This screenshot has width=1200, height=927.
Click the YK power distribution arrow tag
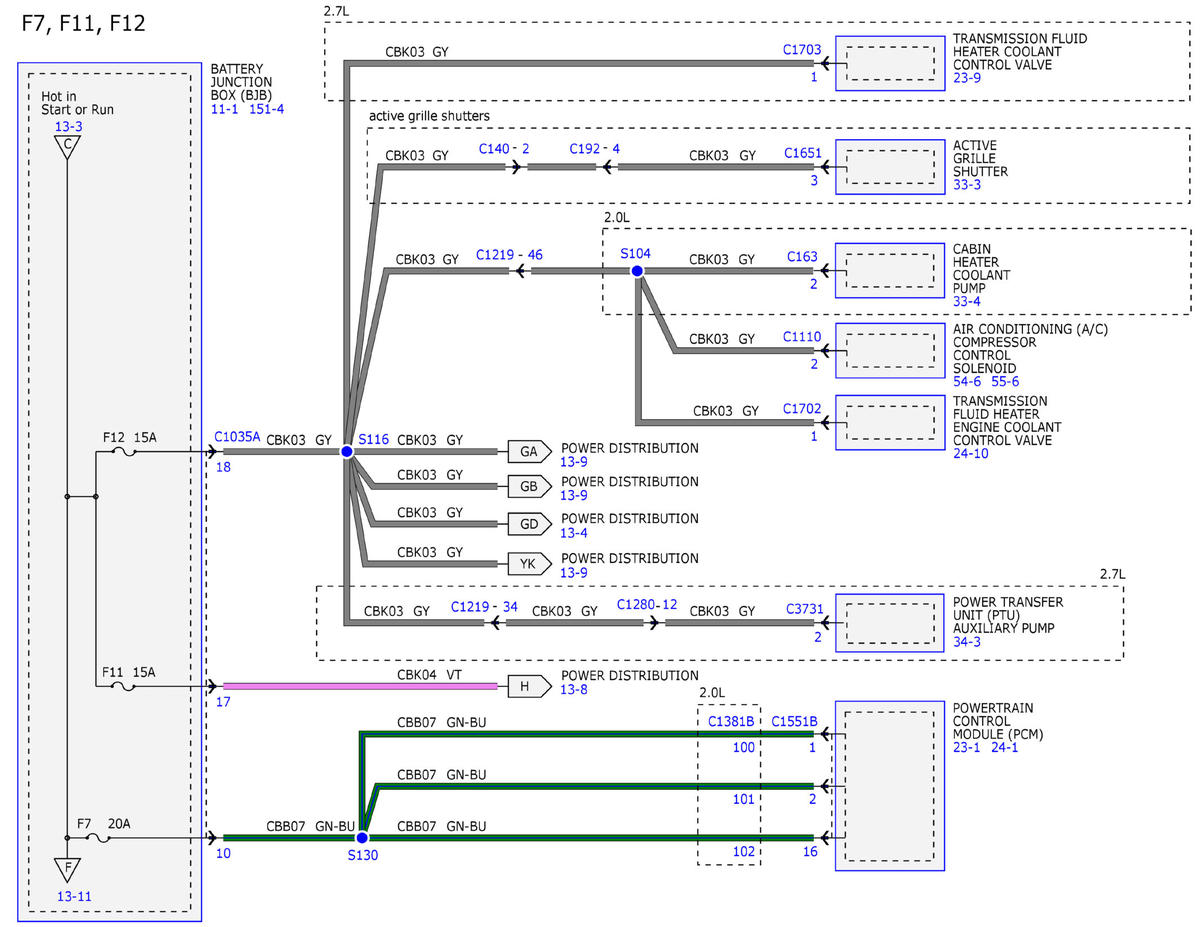tap(529, 564)
